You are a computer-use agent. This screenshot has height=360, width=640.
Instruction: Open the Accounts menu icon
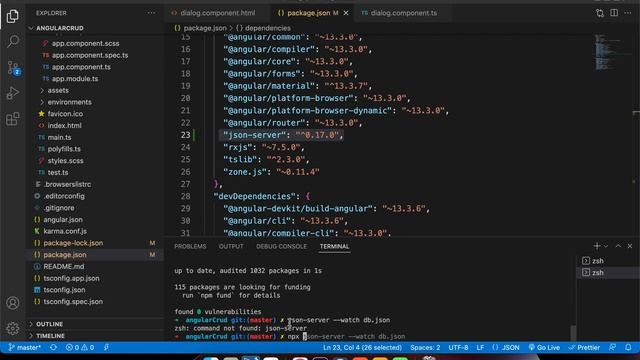point(13,303)
